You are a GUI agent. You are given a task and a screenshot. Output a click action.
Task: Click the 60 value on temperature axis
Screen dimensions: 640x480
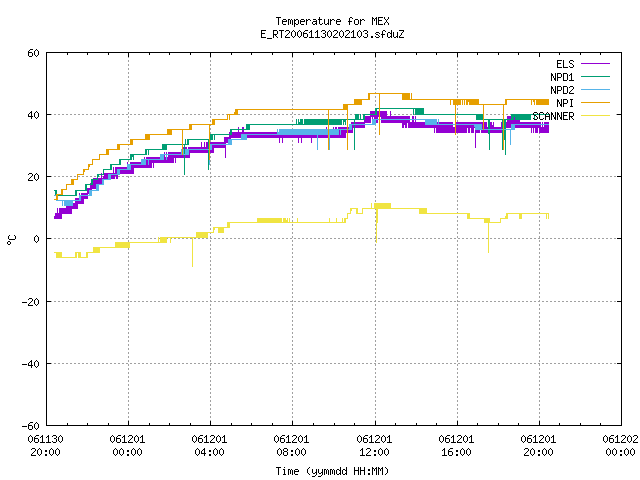(x=33, y=53)
